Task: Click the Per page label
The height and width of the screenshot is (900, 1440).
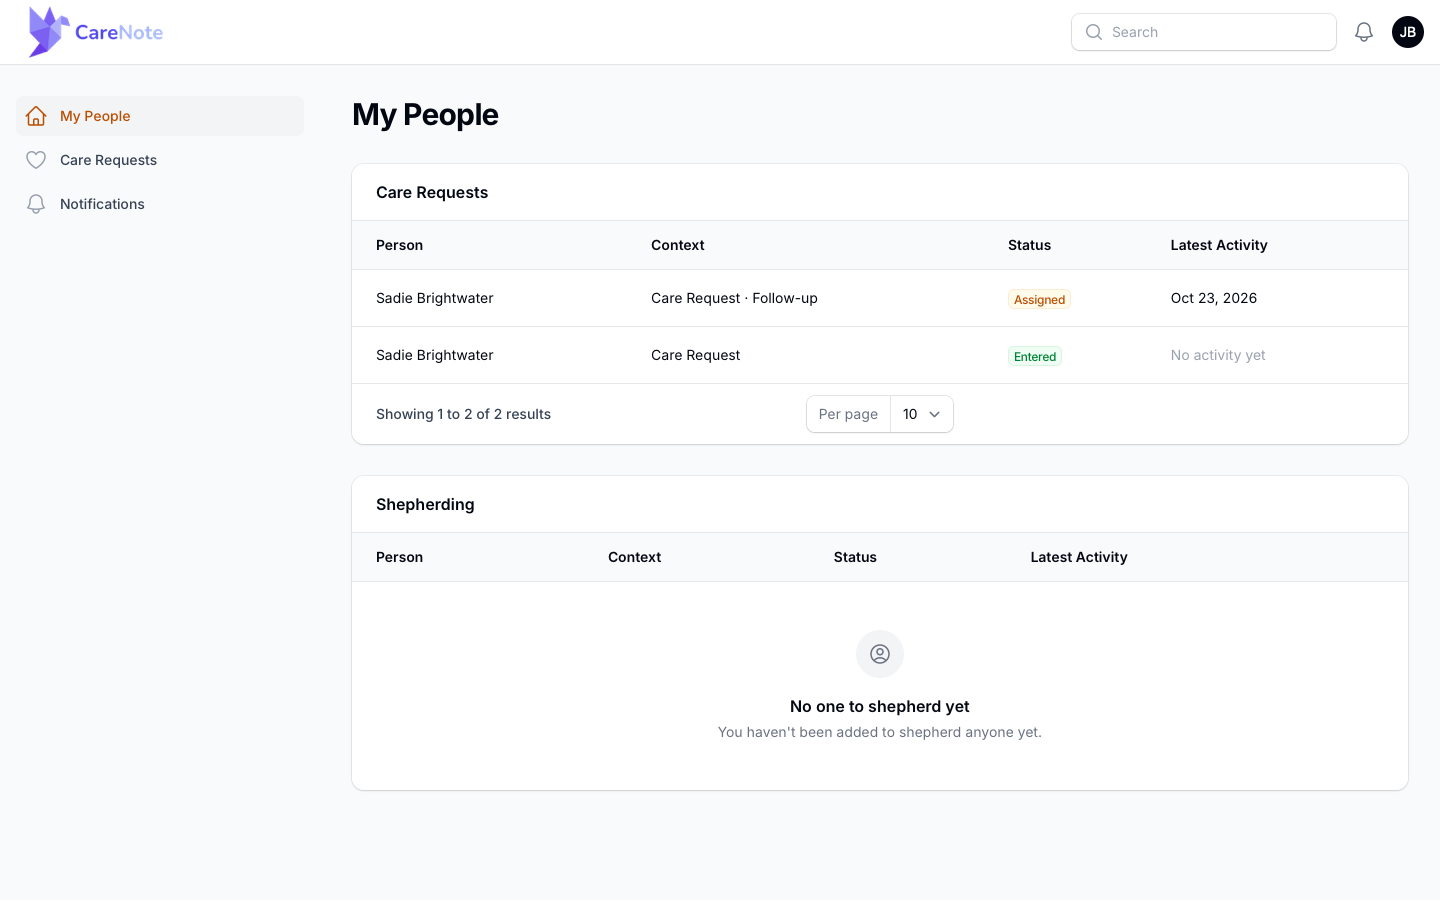Action: [x=848, y=414]
